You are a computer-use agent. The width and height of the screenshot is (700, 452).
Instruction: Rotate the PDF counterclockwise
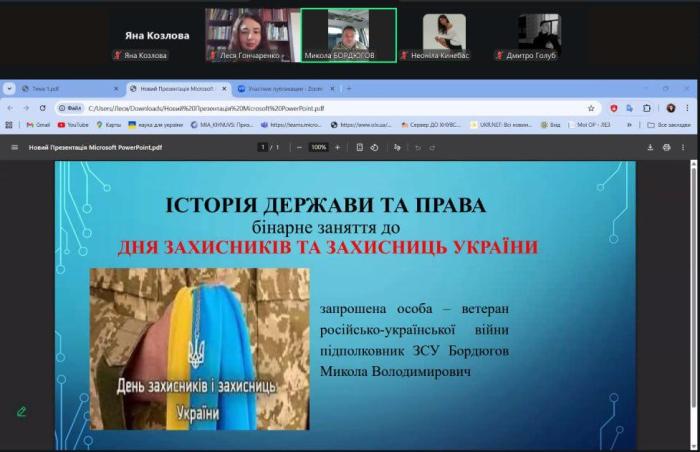point(374,147)
